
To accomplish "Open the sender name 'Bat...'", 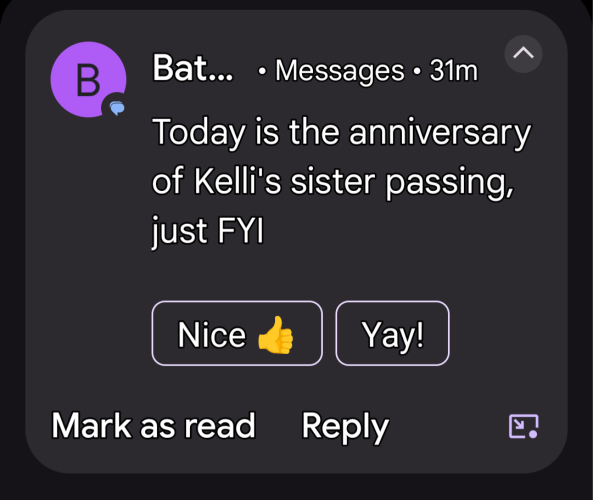I will [x=192, y=68].
